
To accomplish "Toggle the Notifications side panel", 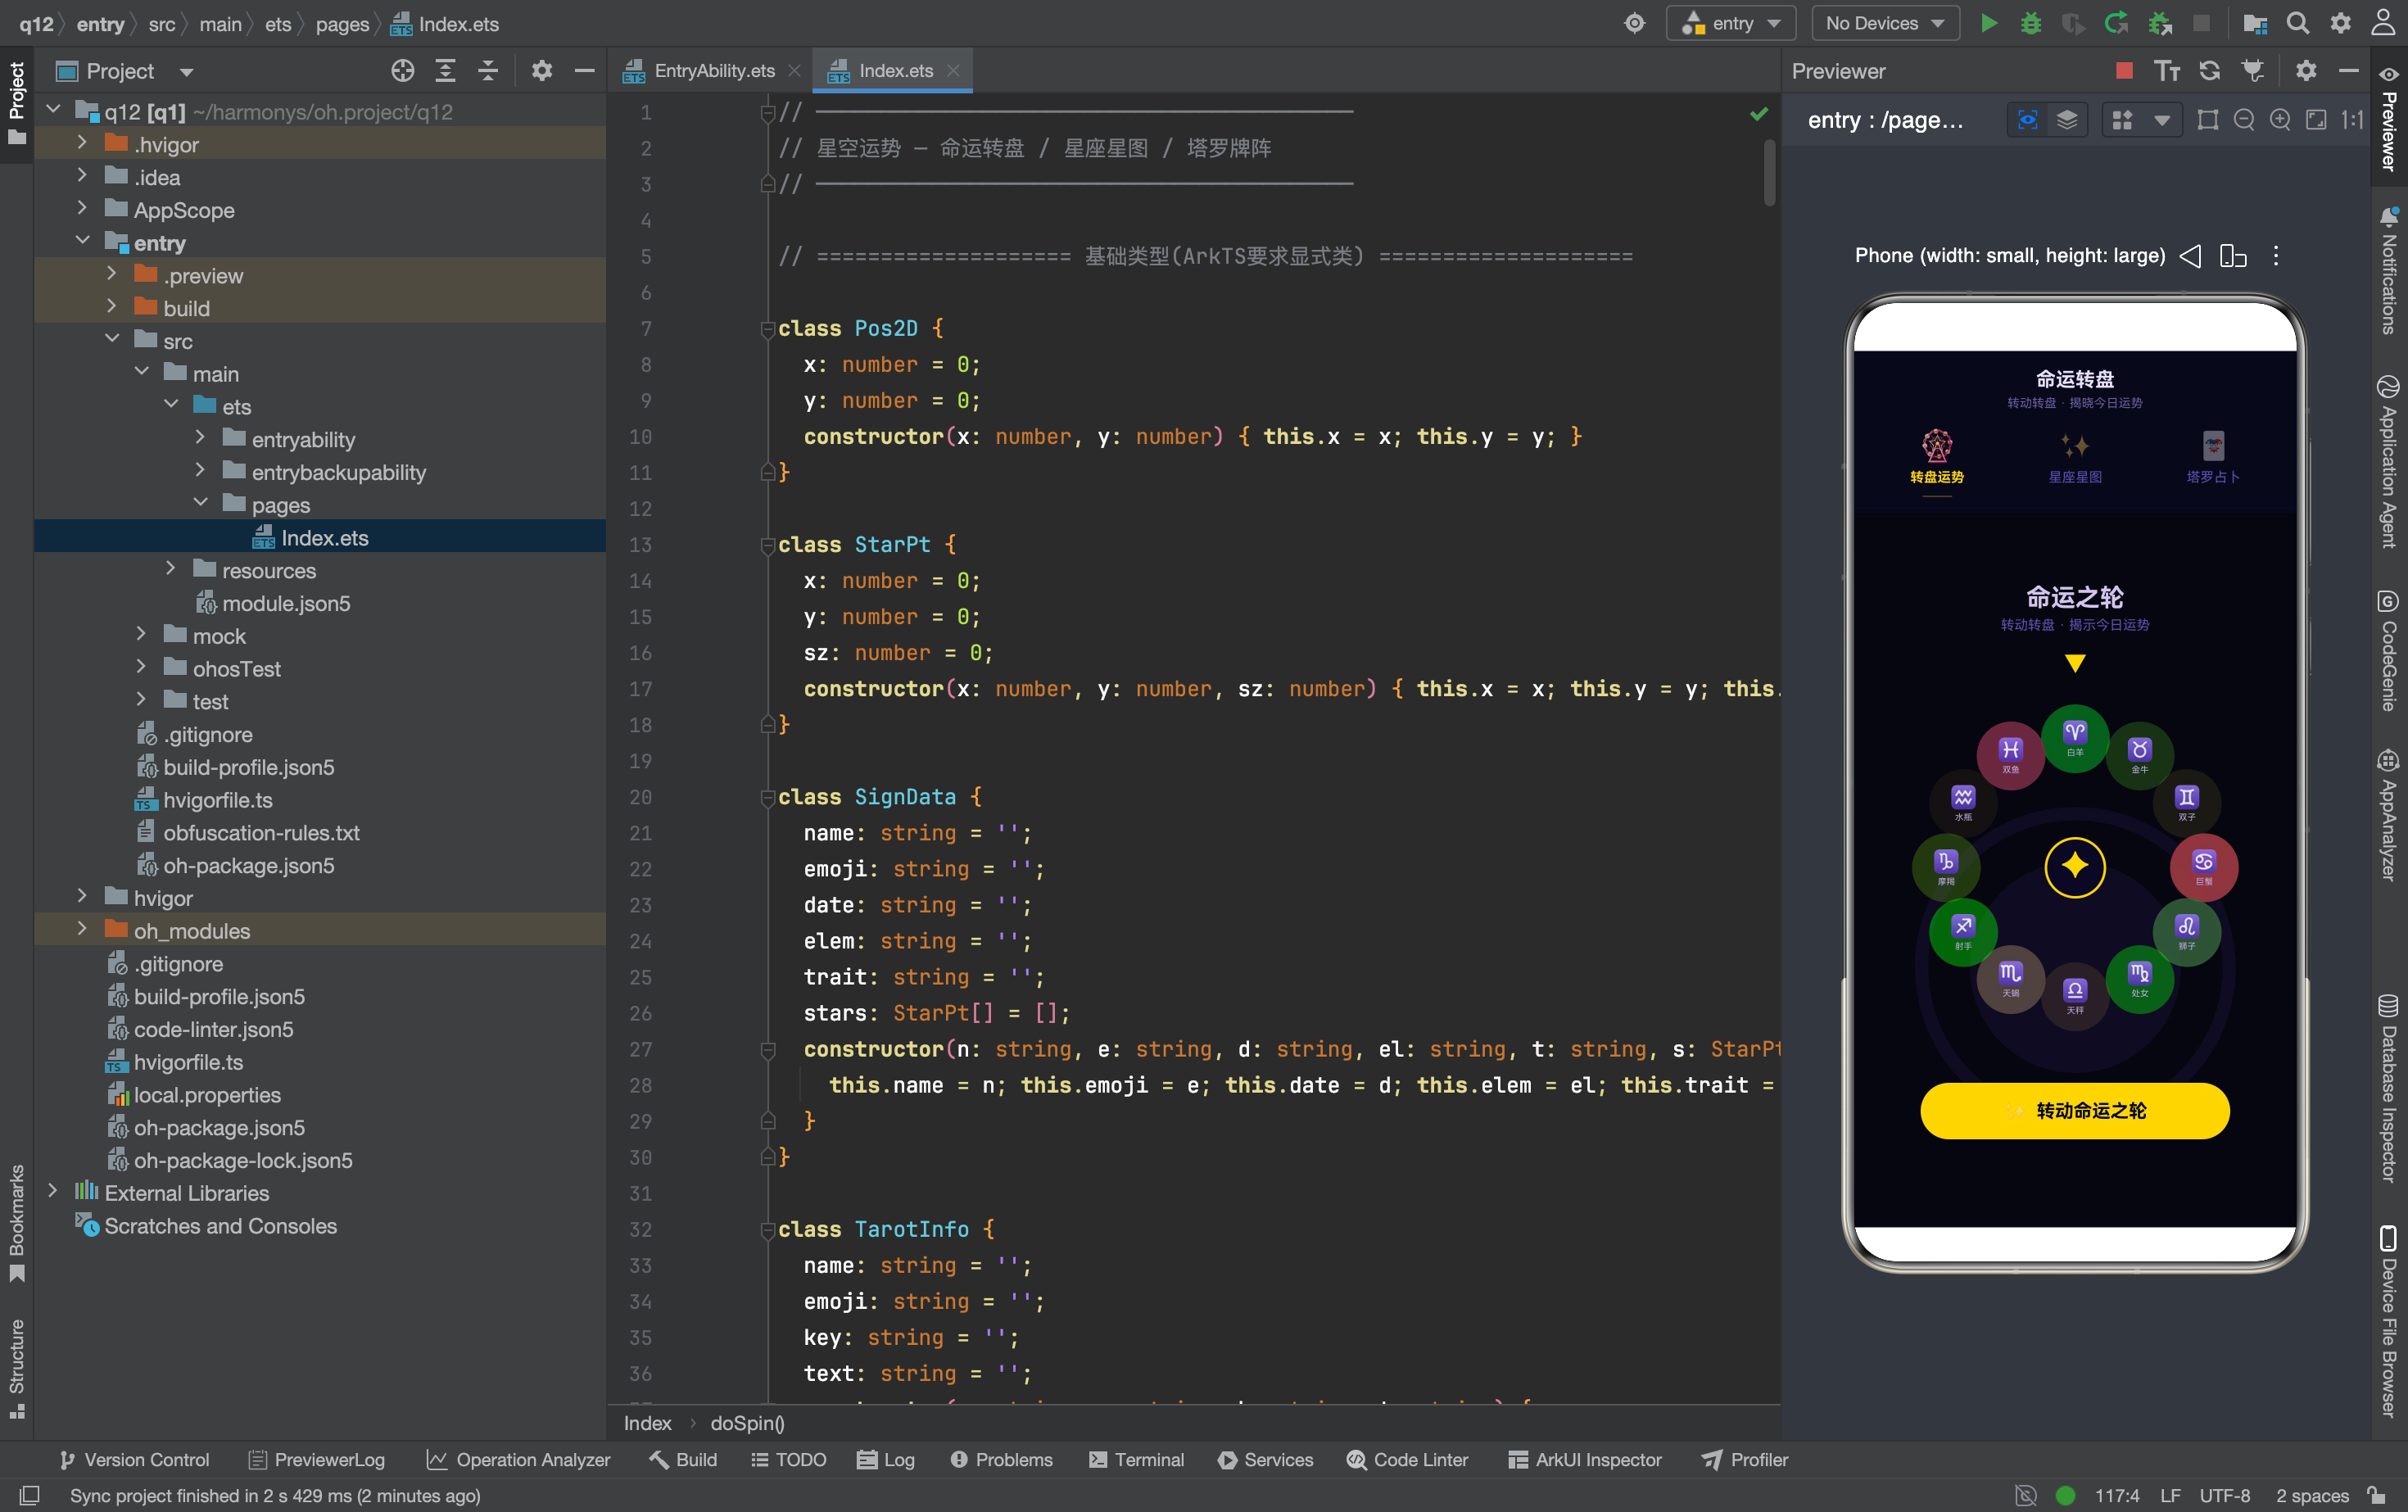I will (2388, 271).
